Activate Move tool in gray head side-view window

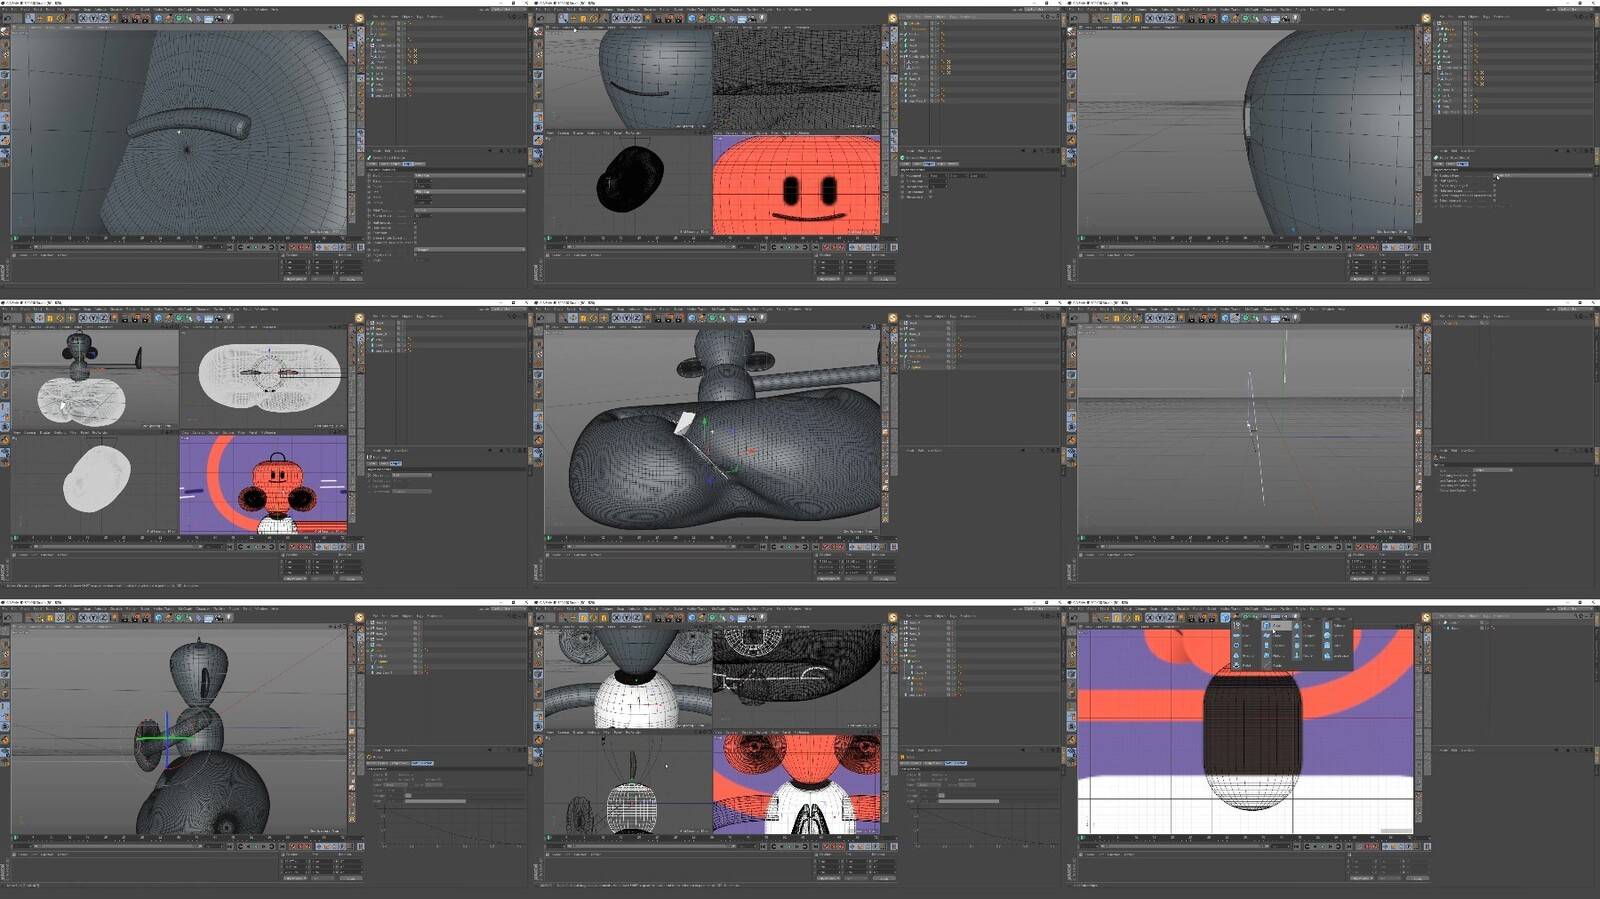(x=1109, y=18)
